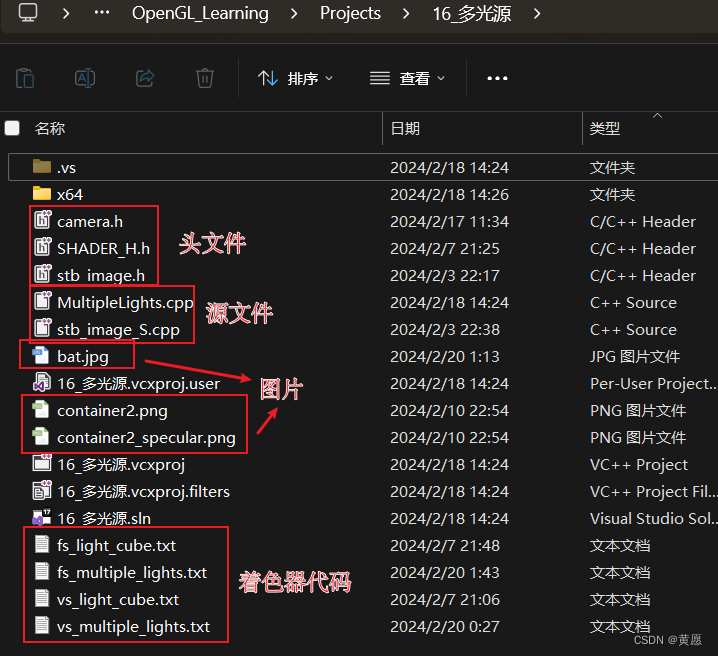Select the camera.h file name
The width and height of the screenshot is (718, 656).
coord(90,222)
